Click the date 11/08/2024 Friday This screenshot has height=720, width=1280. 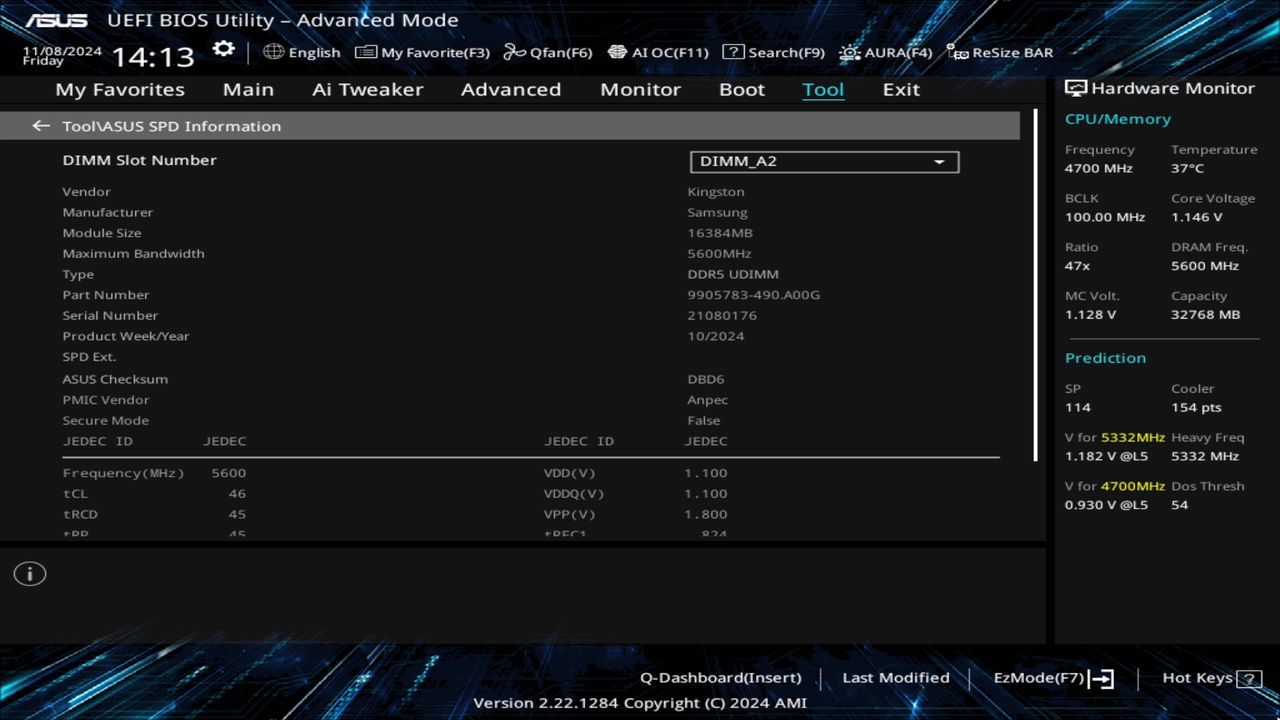[x=62, y=55]
